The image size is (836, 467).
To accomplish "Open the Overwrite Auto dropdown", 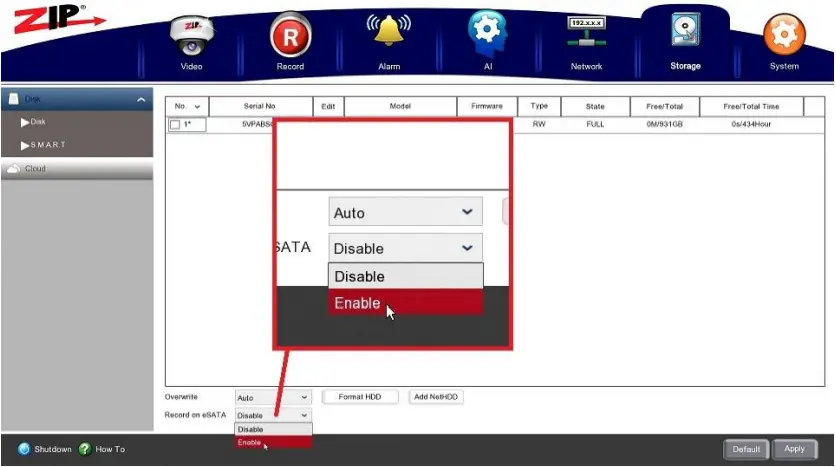I will point(273,398).
